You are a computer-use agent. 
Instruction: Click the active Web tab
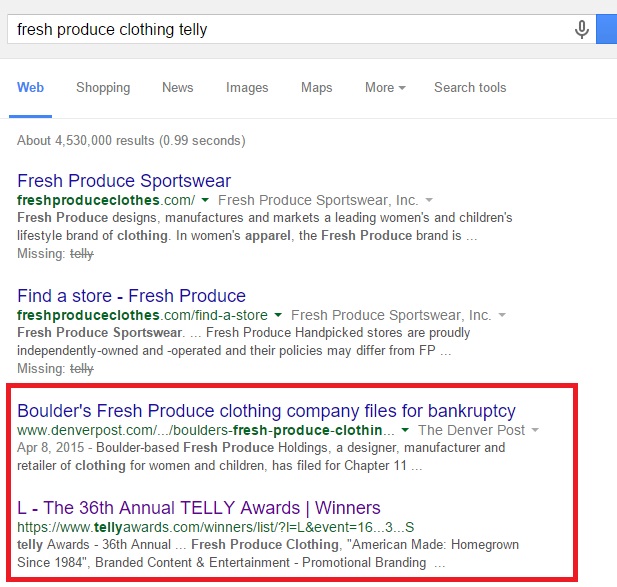(30, 87)
